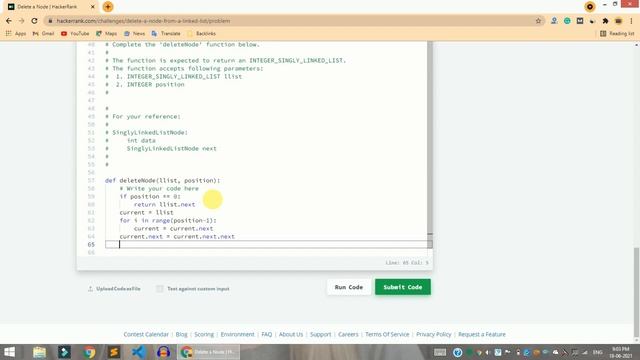Image resolution: width=640 pixels, height=360 pixels.
Task: Run the code
Action: (349, 287)
